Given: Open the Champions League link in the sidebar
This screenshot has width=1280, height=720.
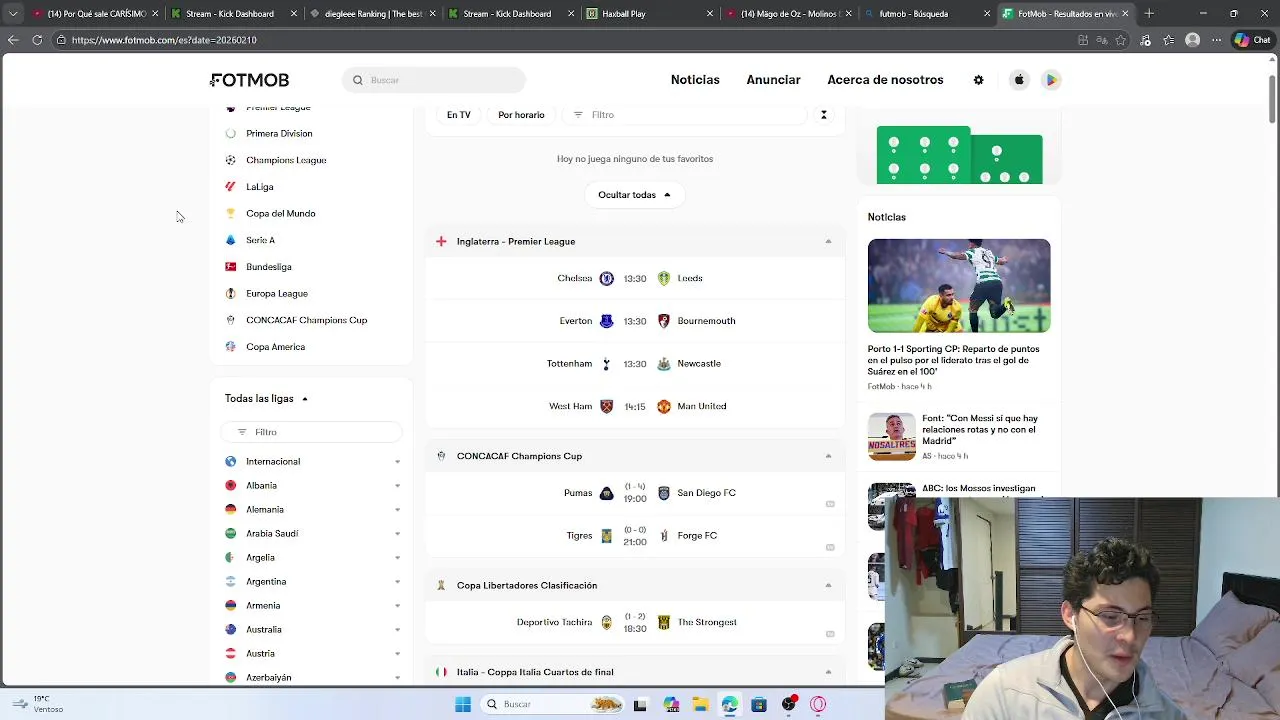Looking at the screenshot, I should 286,160.
